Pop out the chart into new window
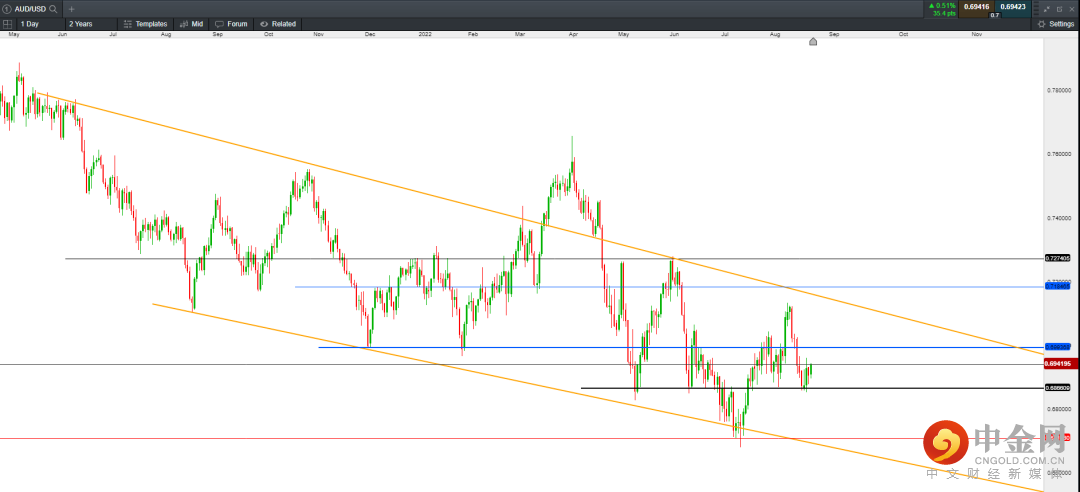1080x492 pixels. pyautogui.click(x=1059, y=9)
